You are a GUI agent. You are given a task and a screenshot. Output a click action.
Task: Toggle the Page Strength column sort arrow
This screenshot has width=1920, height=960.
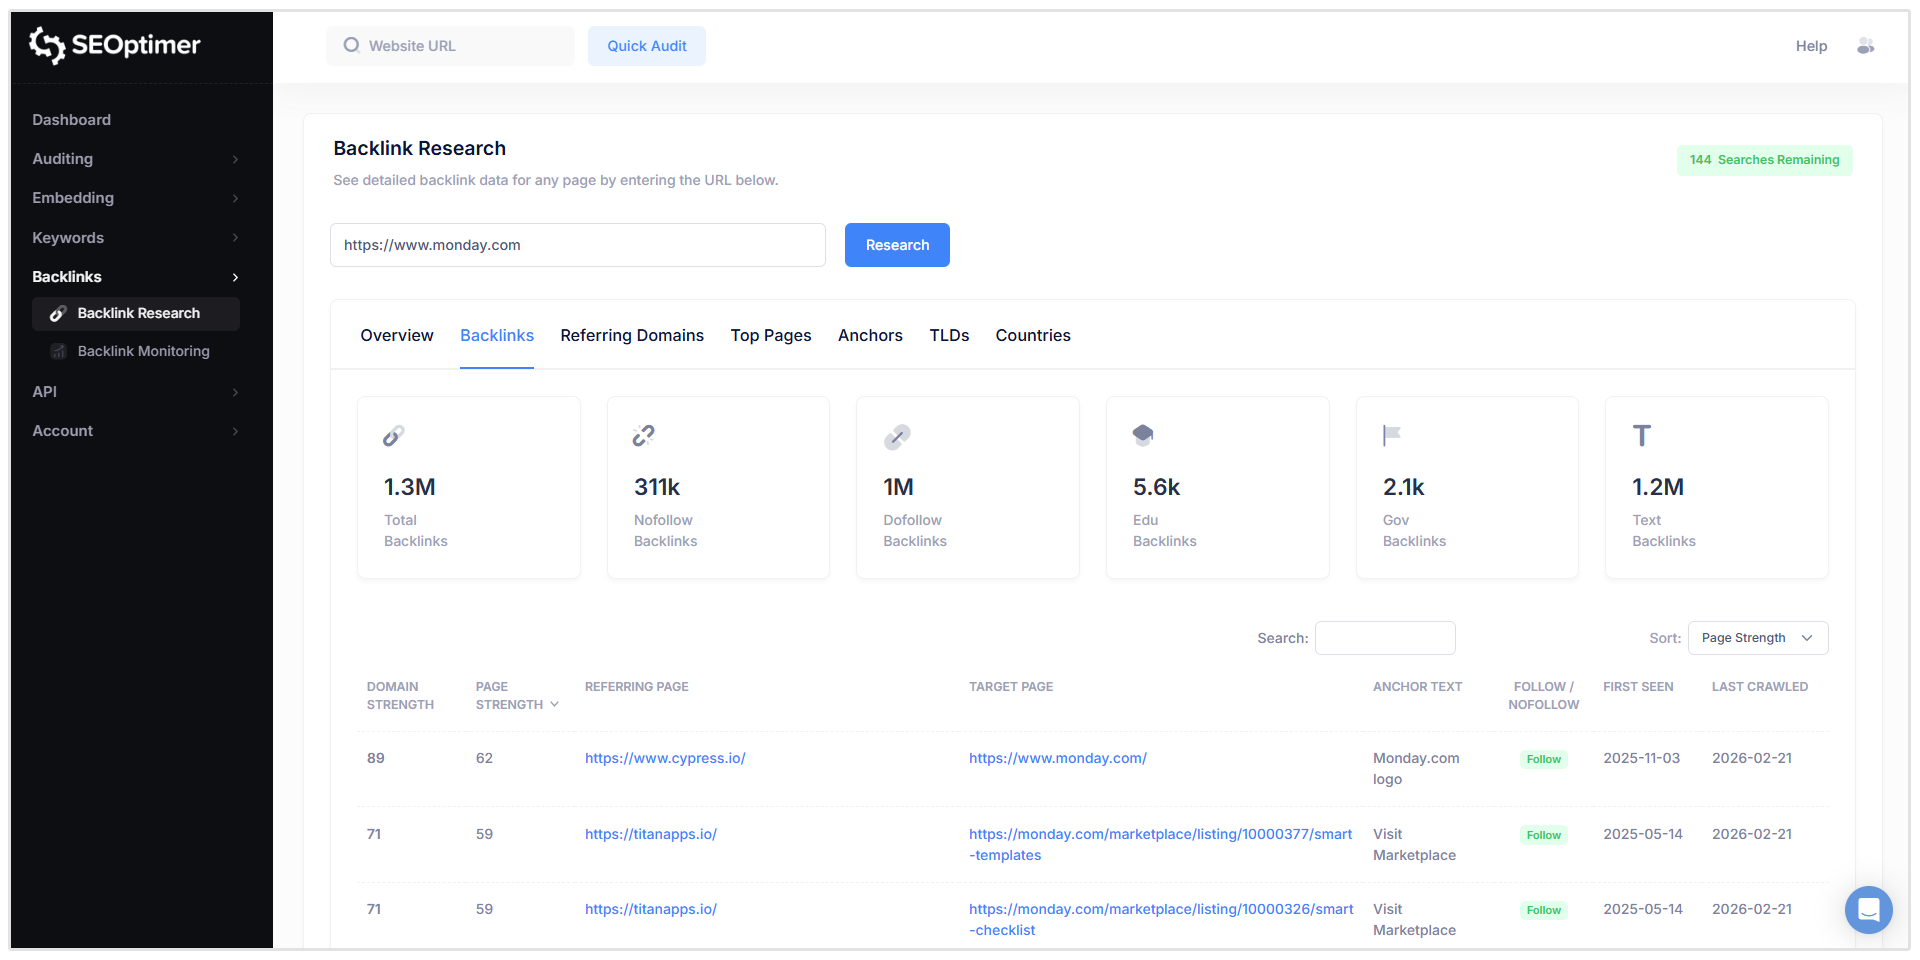pos(553,704)
